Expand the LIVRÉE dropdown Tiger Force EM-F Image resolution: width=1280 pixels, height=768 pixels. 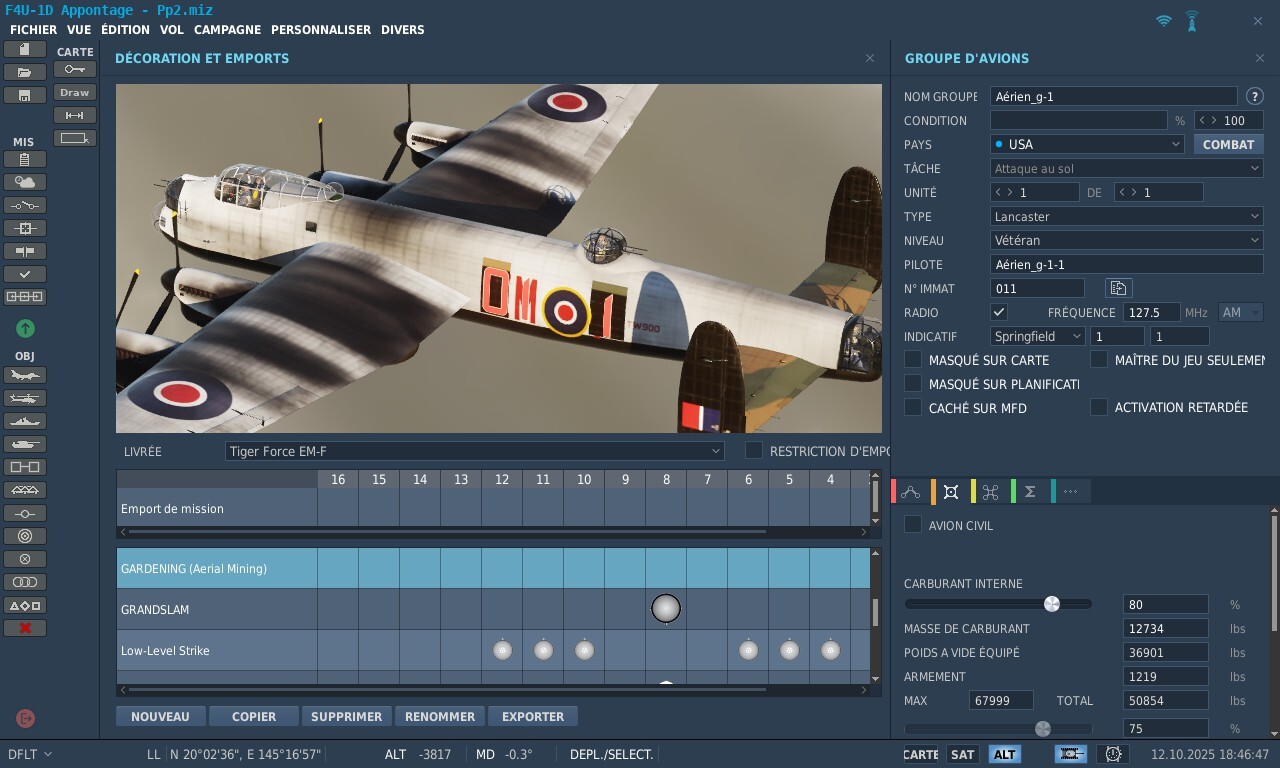coord(475,451)
